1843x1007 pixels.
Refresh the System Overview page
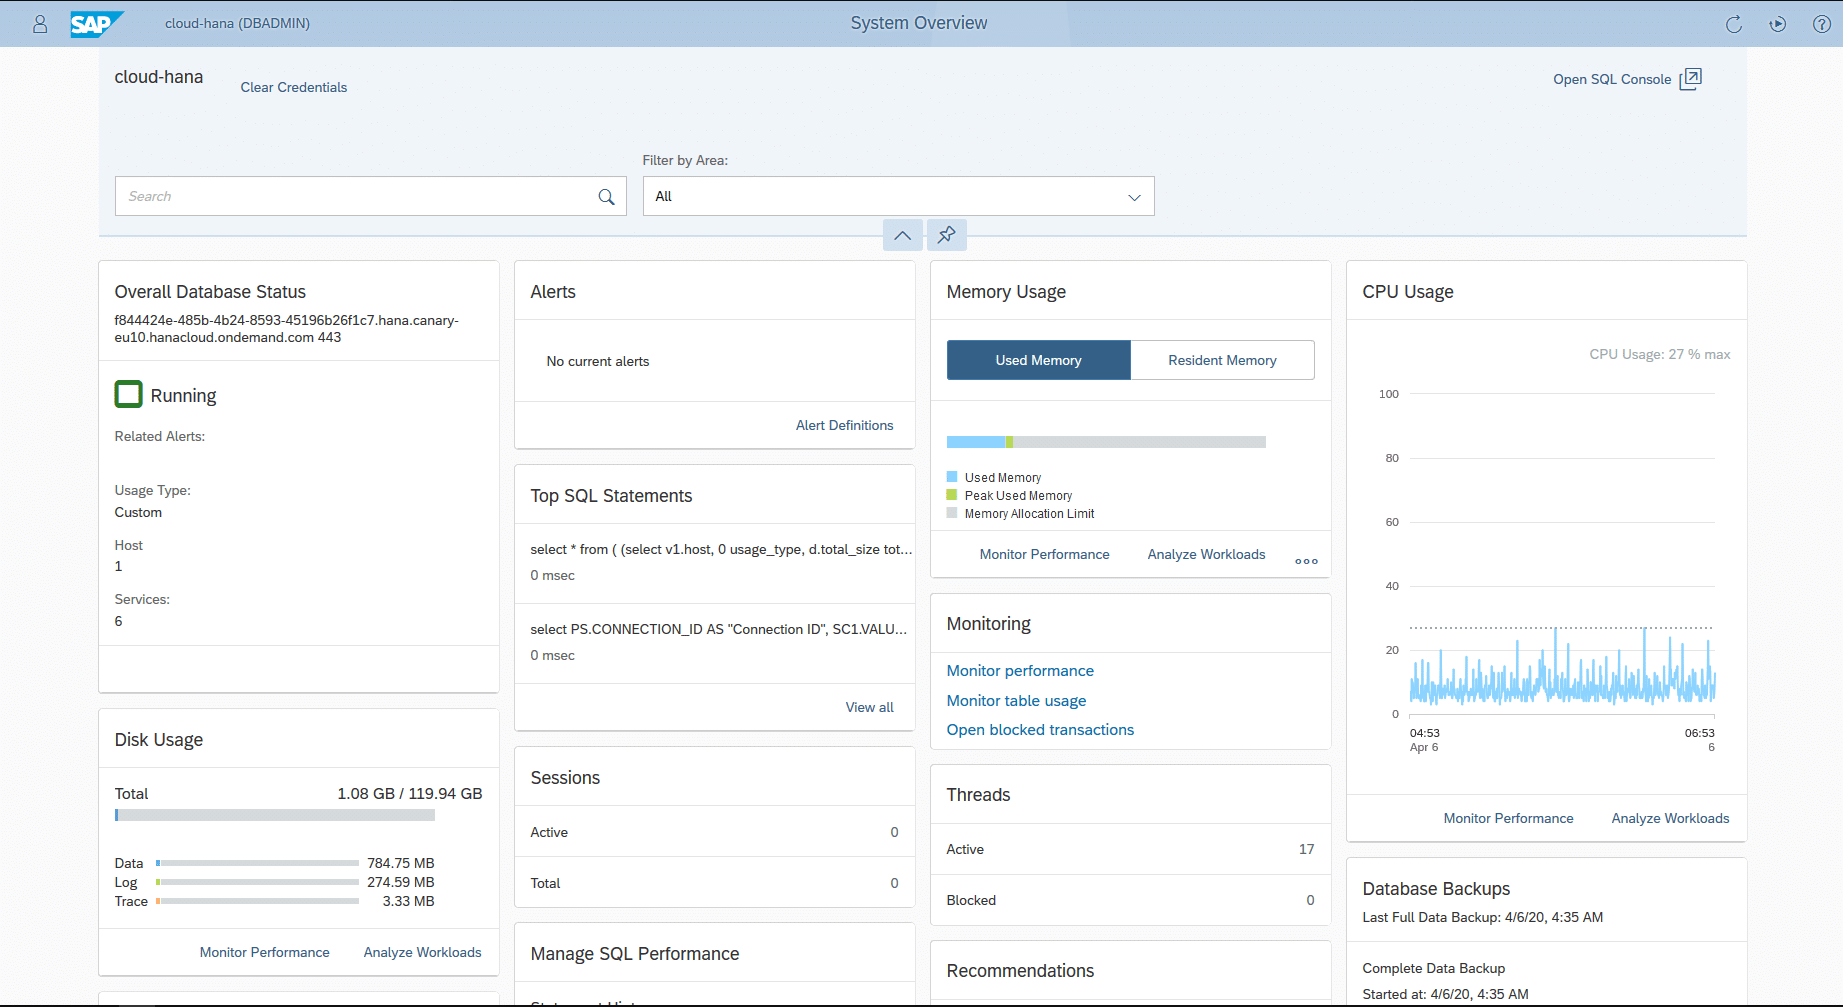pos(1734,24)
